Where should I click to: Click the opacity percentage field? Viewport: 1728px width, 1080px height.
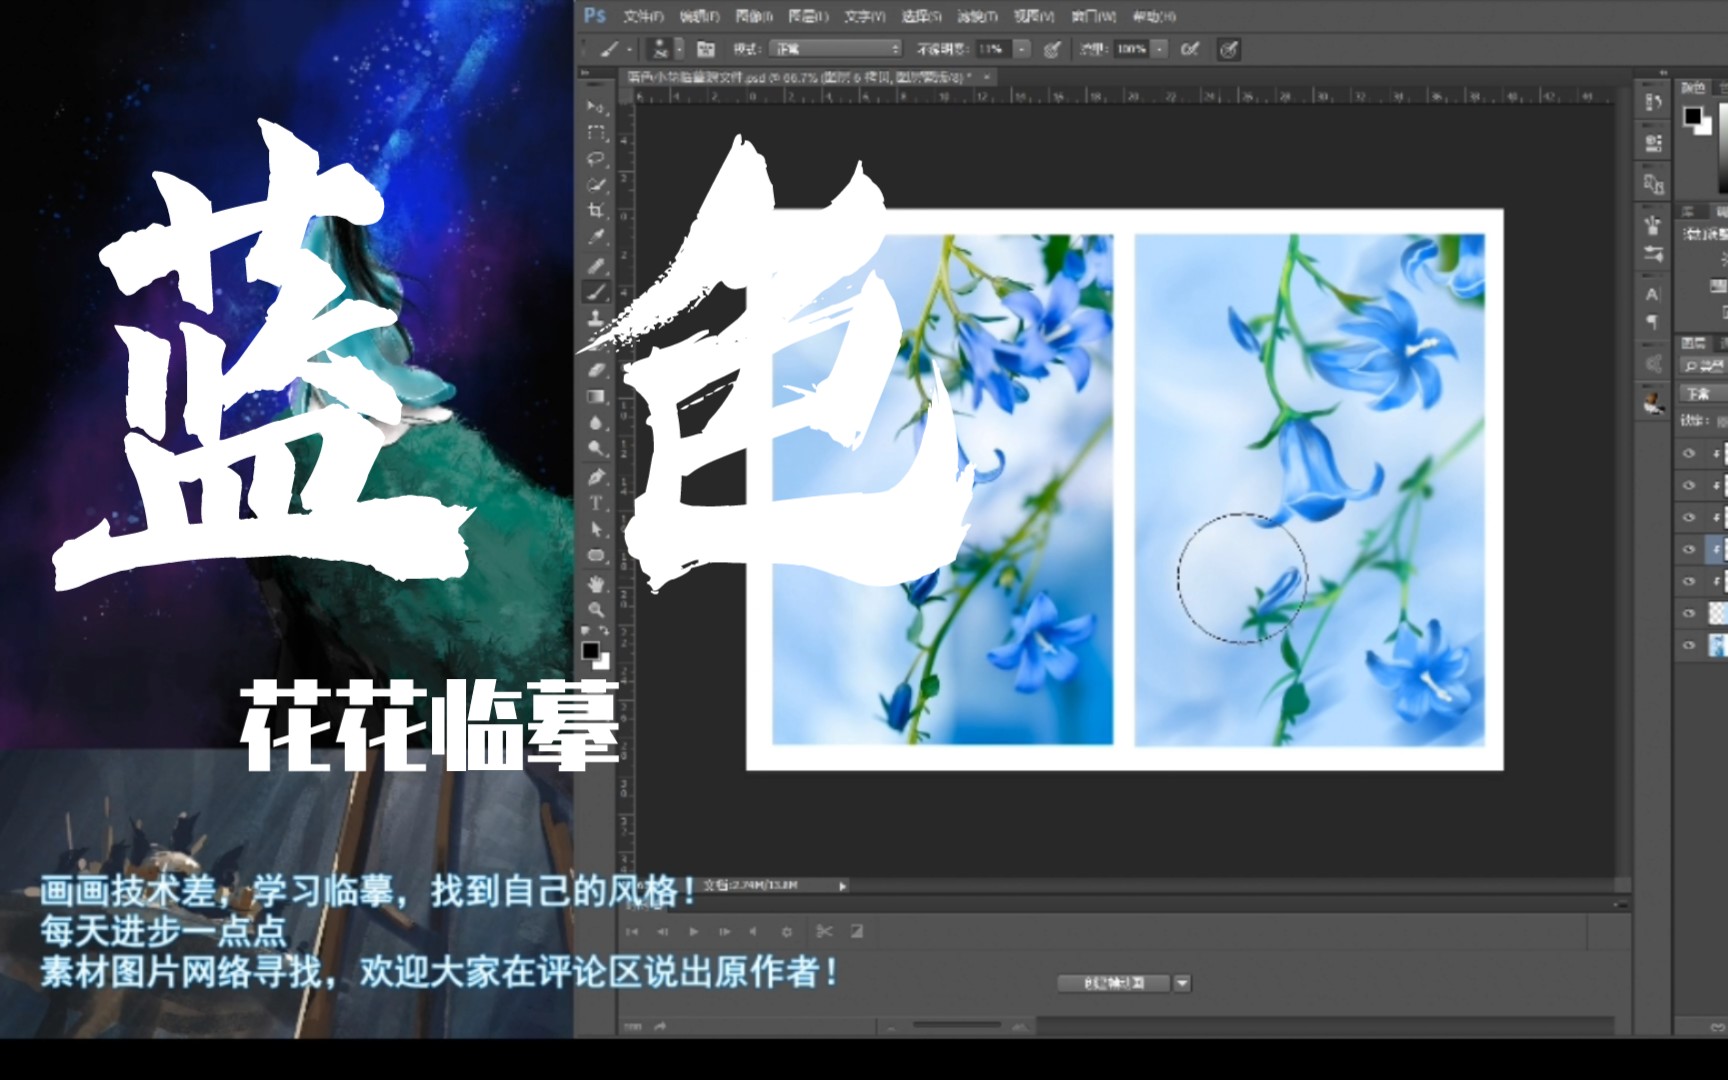click(x=993, y=49)
